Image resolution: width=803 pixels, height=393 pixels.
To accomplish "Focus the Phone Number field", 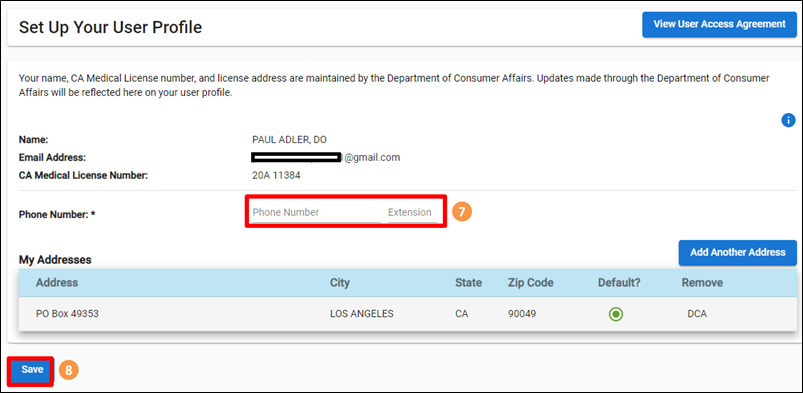I will point(316,212).
